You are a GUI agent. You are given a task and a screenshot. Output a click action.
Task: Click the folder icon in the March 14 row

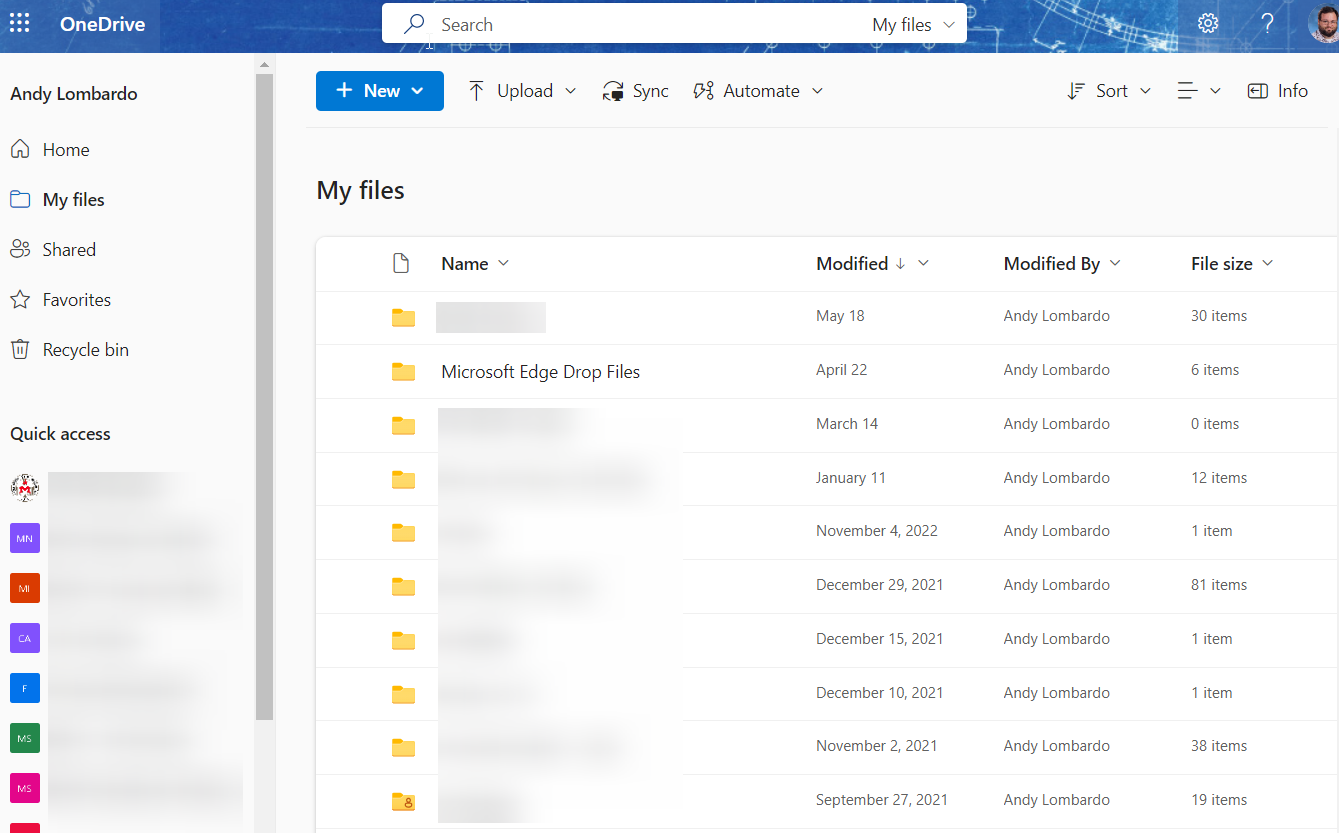(403, 426)
